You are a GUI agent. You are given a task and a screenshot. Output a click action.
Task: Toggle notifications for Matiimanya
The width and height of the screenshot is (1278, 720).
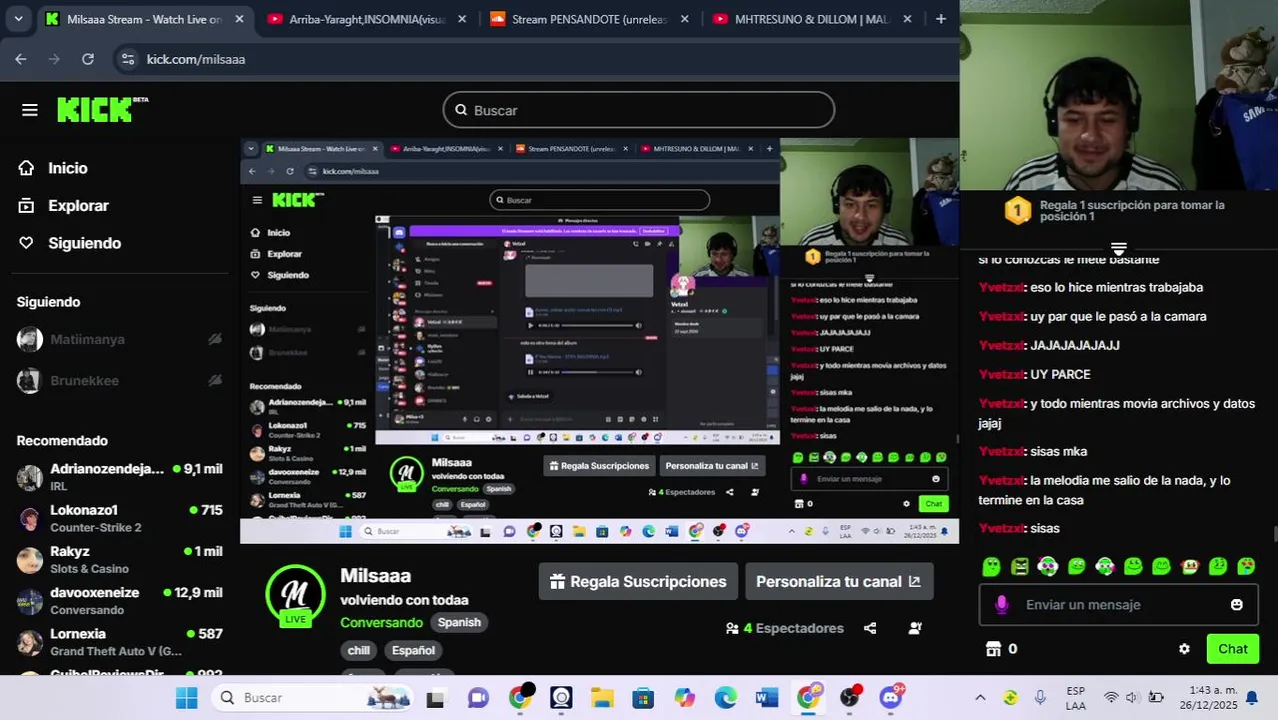(214, 339)
